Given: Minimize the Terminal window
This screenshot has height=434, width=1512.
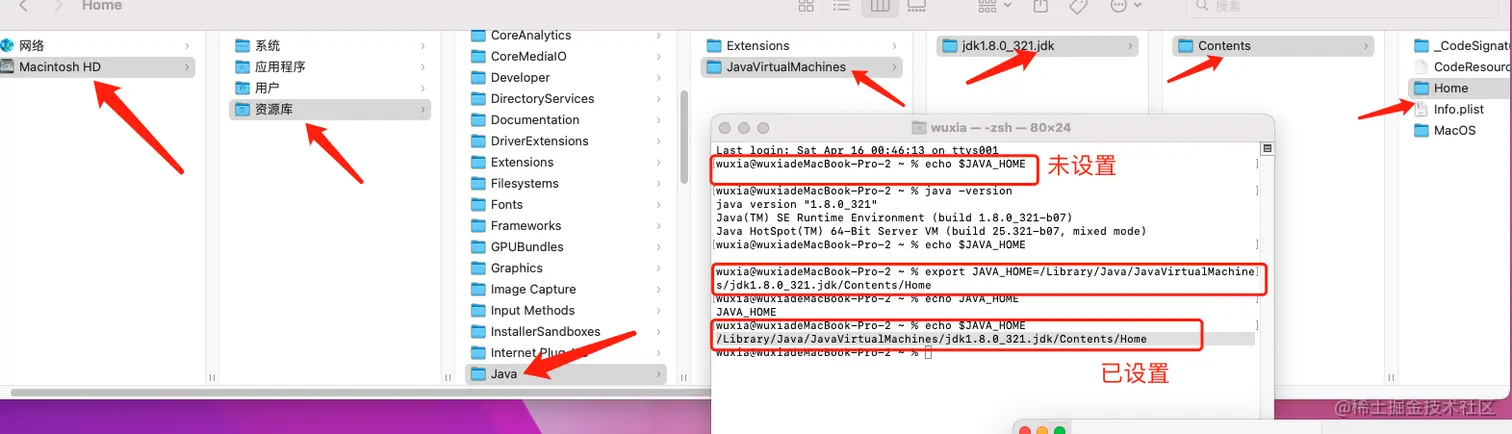Looking at the screenshot, I should (745, 128).
